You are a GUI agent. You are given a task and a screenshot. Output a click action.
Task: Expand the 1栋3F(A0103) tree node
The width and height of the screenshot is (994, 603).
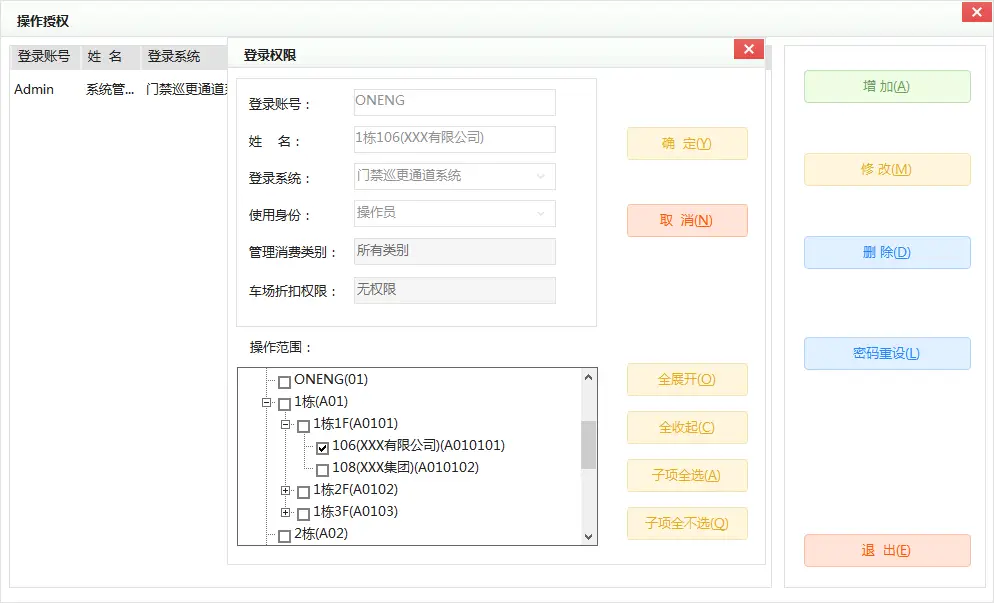pos(286,512)
